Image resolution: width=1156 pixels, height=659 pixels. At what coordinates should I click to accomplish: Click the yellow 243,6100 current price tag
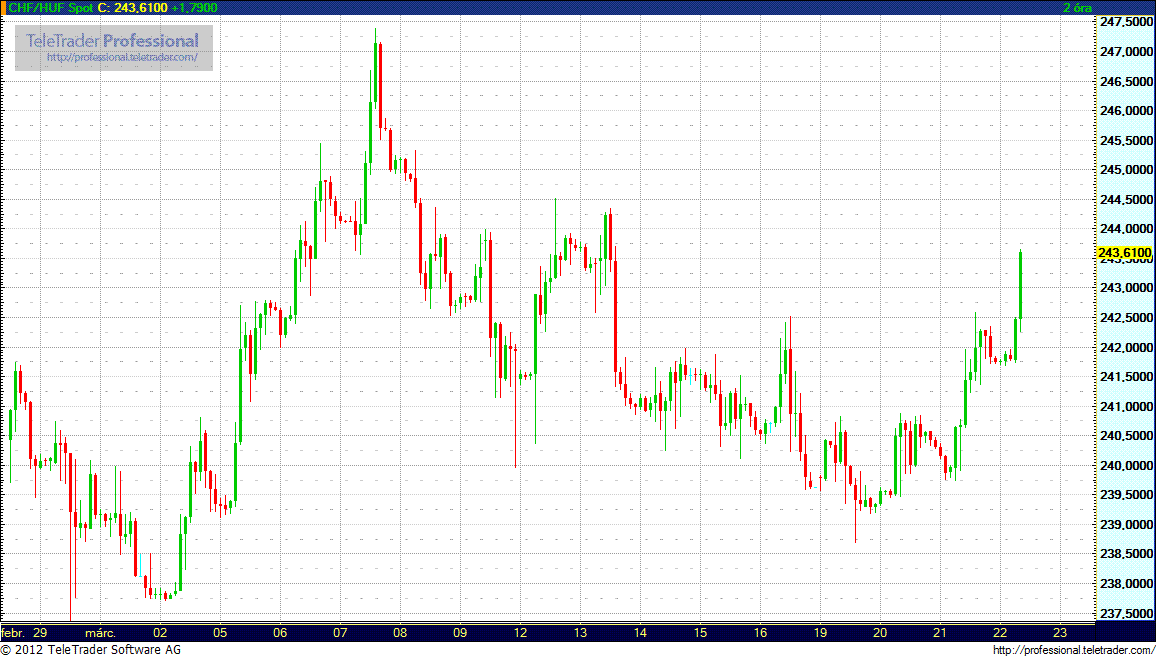click(1125, 253)
